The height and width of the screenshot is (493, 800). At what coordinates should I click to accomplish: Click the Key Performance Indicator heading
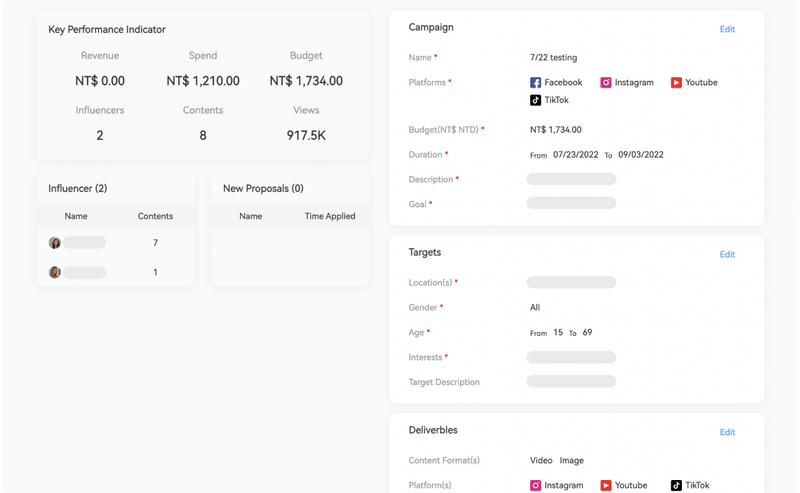tap(107, 30)
